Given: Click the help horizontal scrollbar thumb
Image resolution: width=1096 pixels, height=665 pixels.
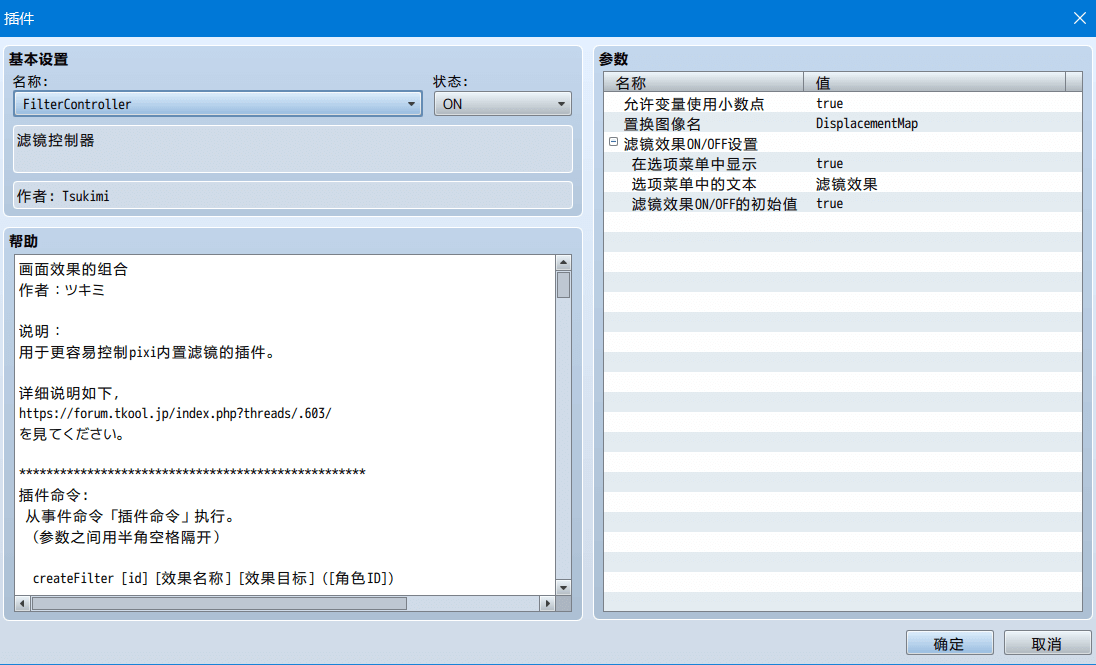Looking at the screenshot, I should tap(219, 603).
